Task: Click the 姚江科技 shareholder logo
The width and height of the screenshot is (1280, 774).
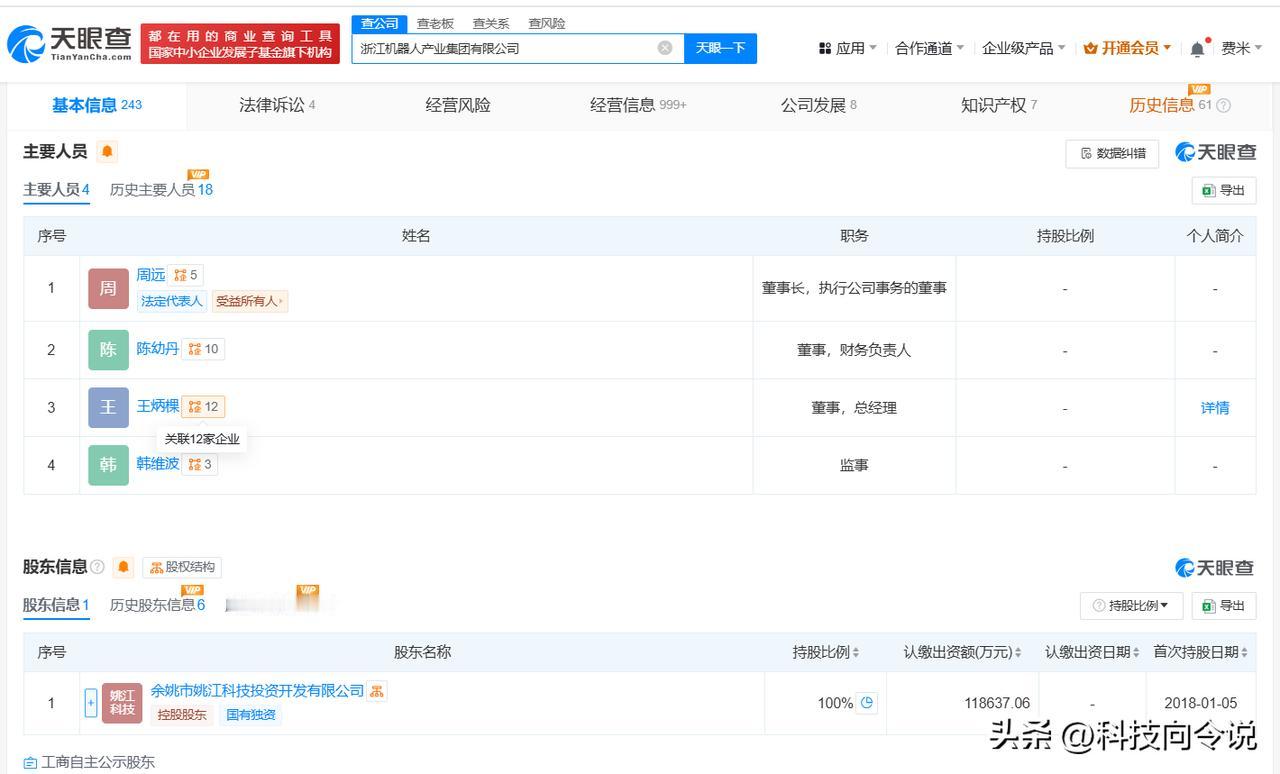Action: click(122, 703)
